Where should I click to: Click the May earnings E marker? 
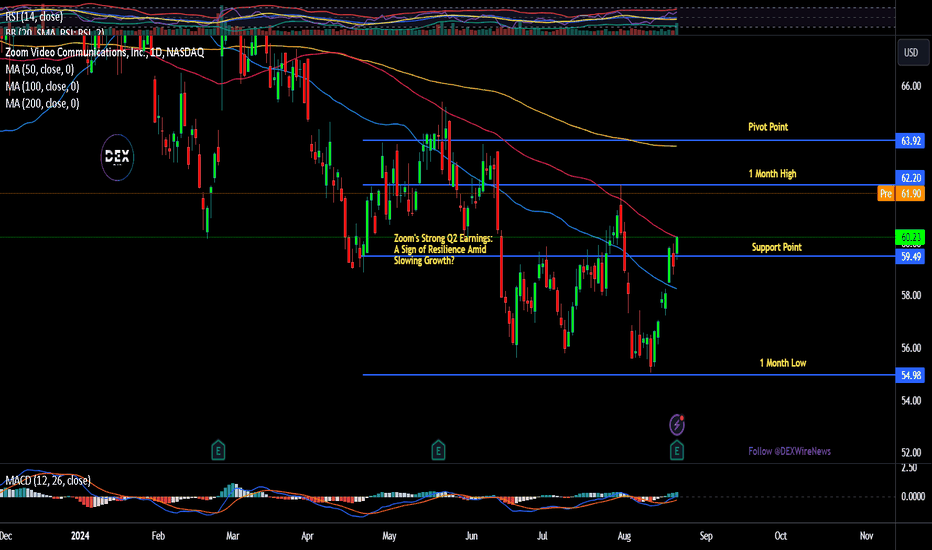pyautogui.click(x=438, y=450)
